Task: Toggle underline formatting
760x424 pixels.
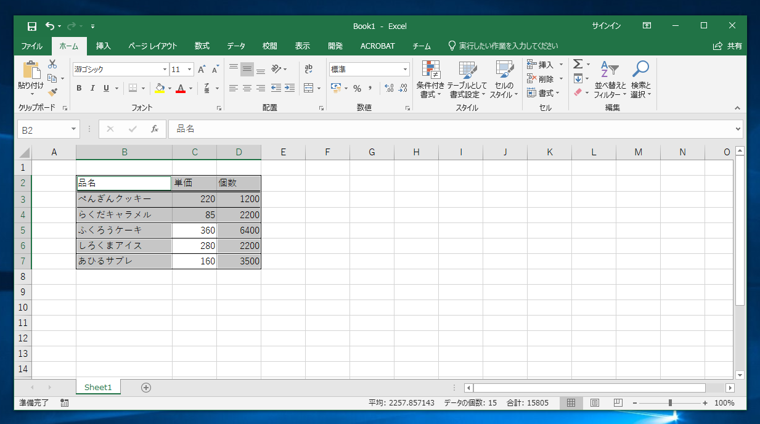Action: pyautogui.click(x=106, y=88)
